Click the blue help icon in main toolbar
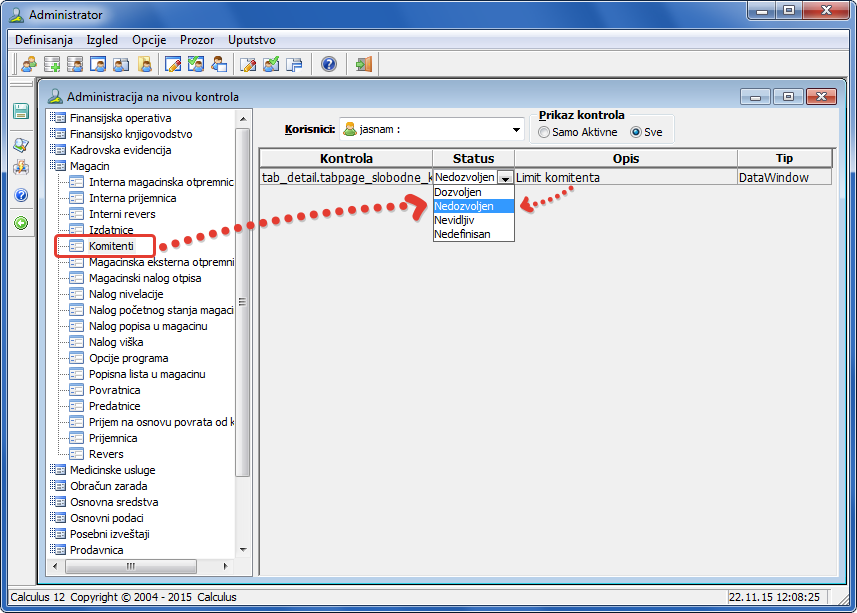This screenshot has width=857, height=613. [x=328, y=65]
